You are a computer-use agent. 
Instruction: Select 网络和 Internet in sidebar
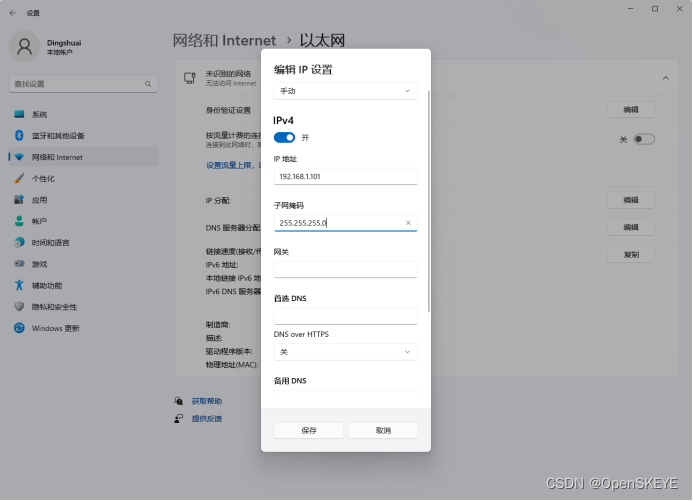coord(83,157)
